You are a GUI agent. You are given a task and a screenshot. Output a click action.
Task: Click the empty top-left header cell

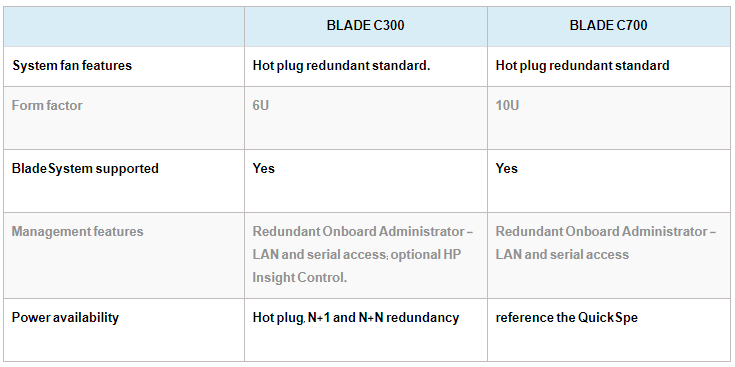(x=124, y=26)
